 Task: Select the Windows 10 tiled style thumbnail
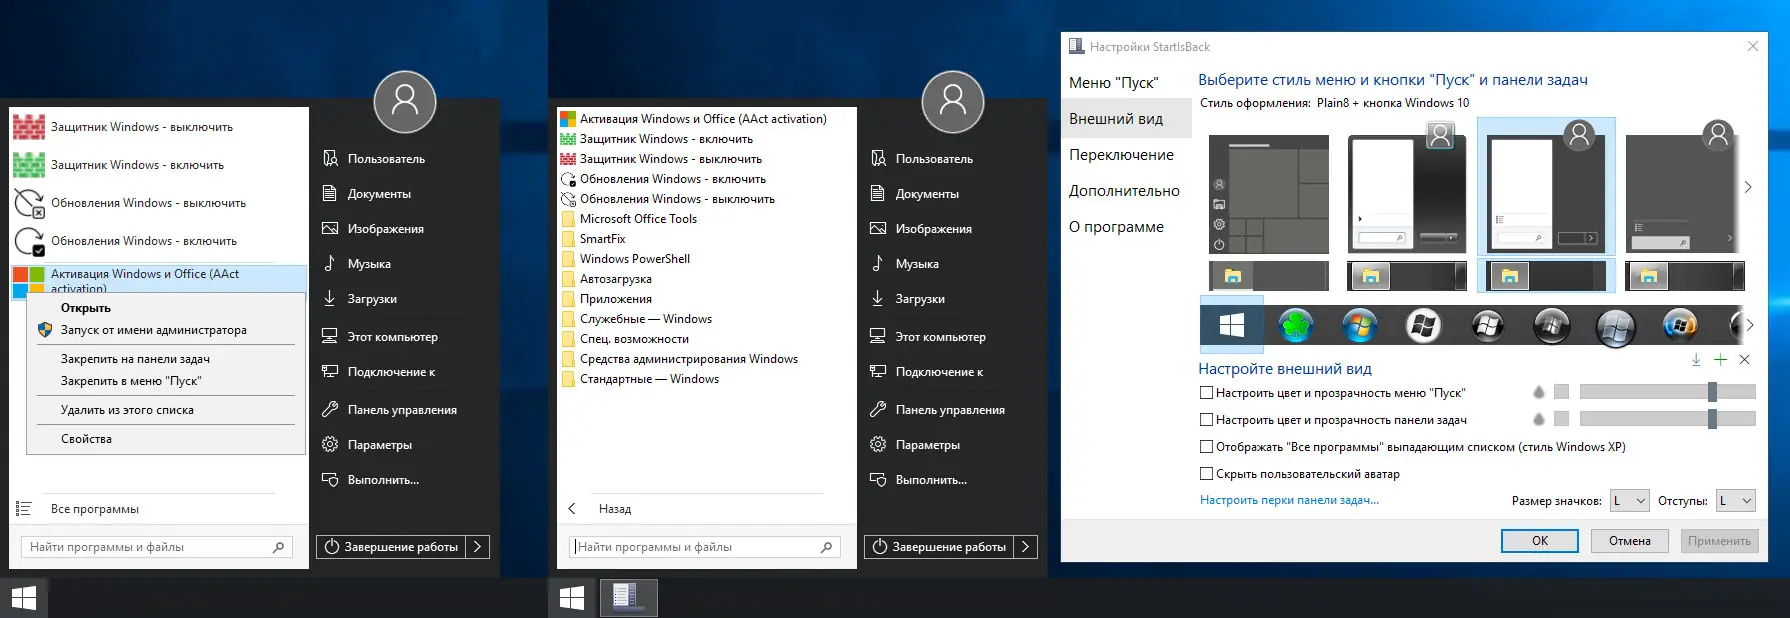tap(1269, 194)
